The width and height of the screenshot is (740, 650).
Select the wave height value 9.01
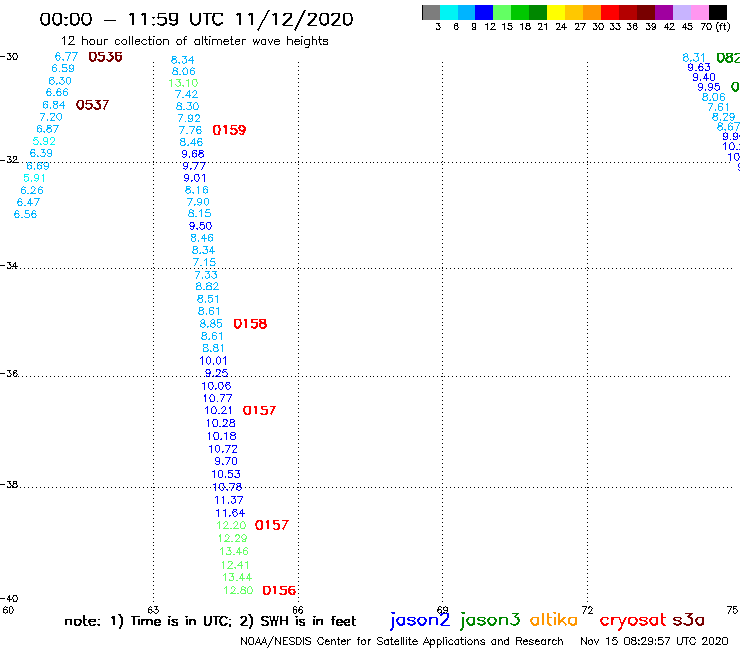tap(195, 178)
